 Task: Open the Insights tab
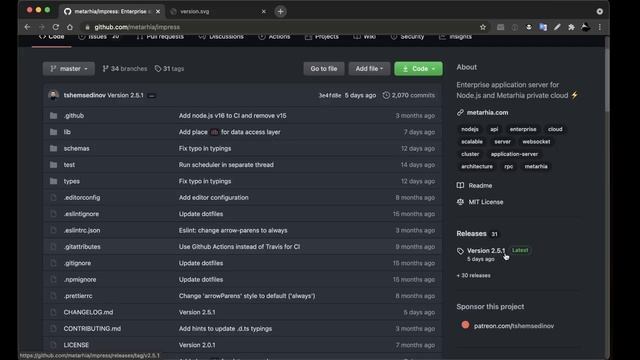coord(456,37)
